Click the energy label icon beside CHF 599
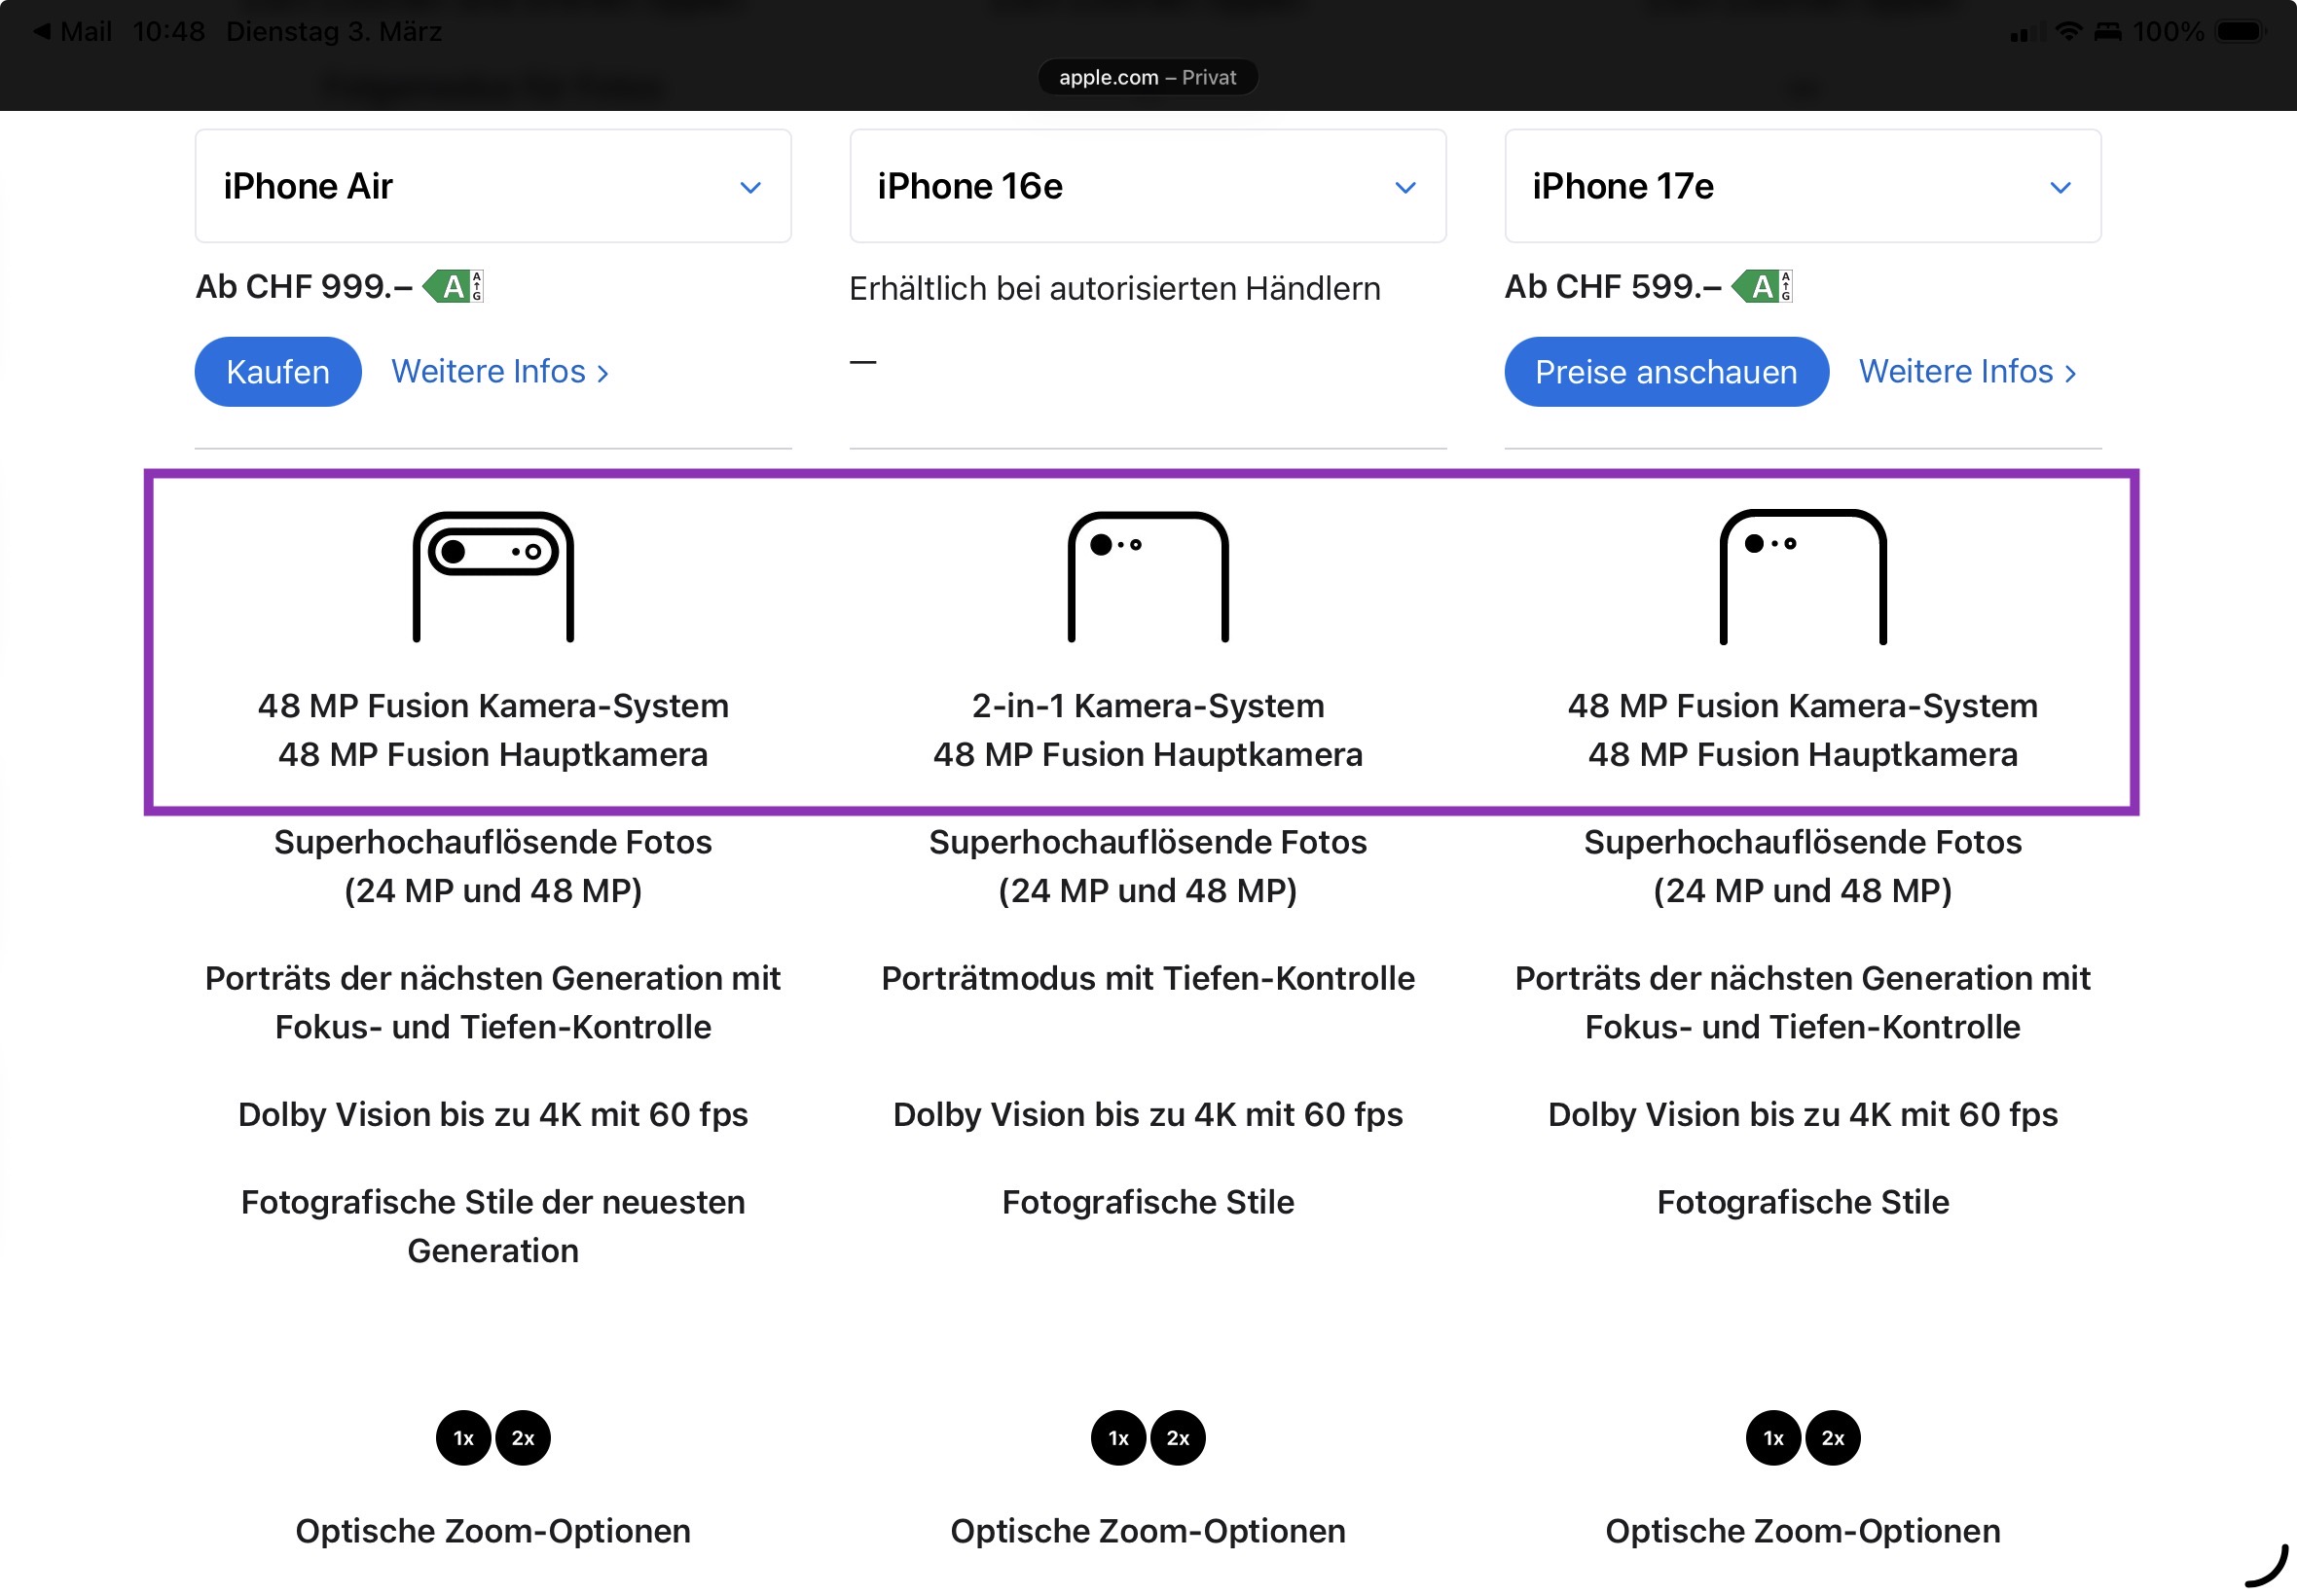This screenshot has height=1596, width=2297. [x=1763, y=287]
